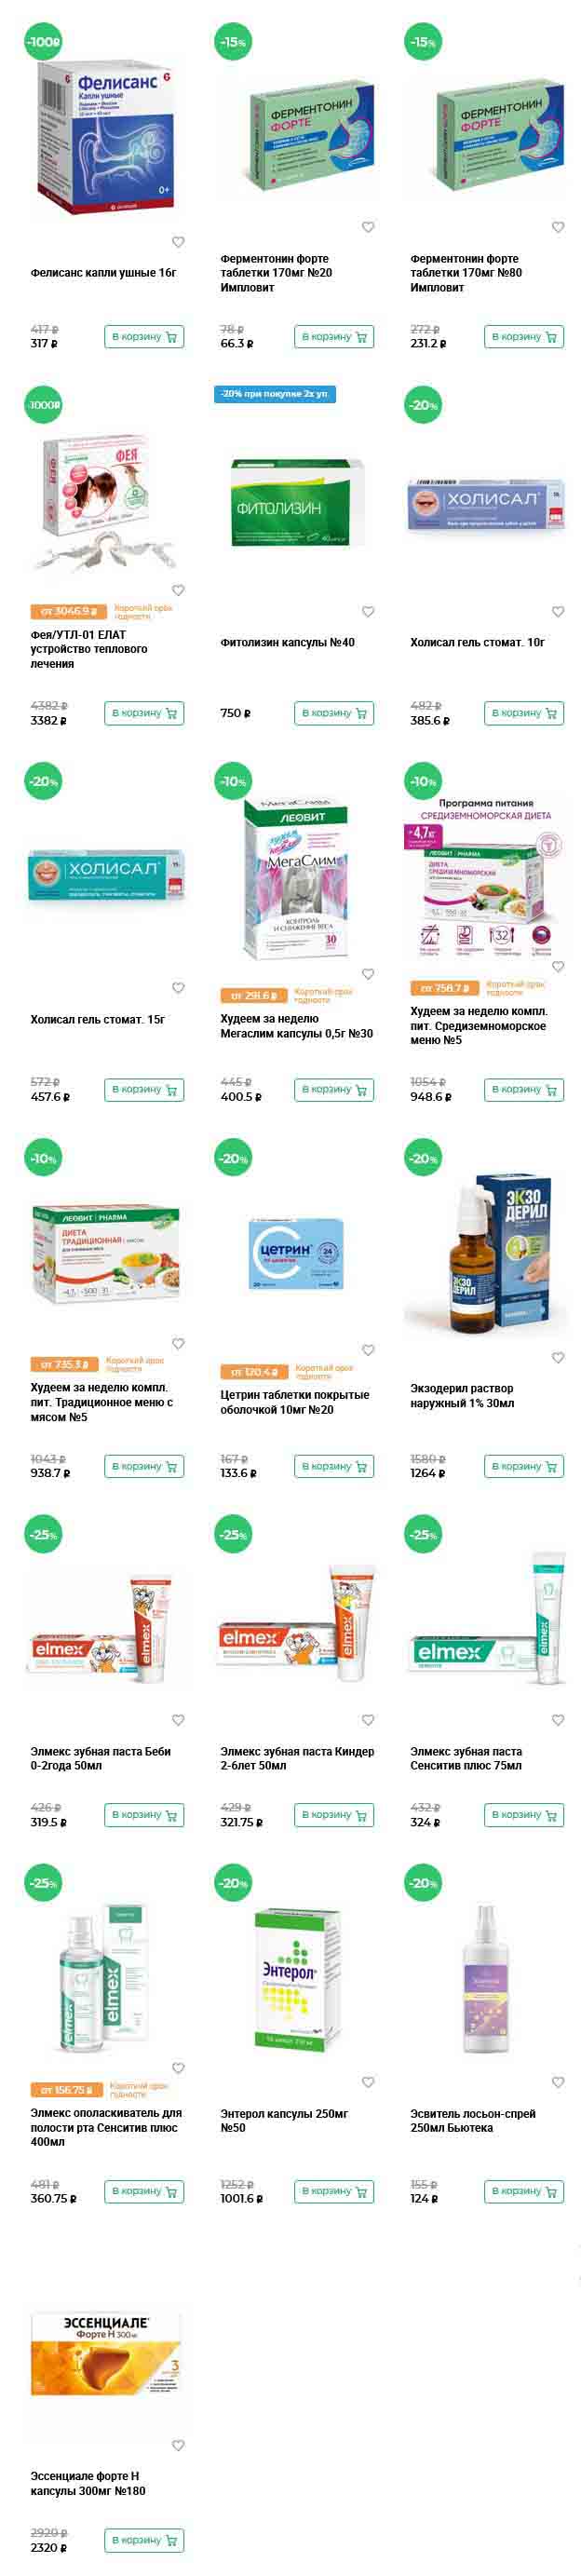Favorite Цетрин таблетки with heart icon
Image resolution: width=581 pixels, height=2576 pixels.
(368, 1350)
